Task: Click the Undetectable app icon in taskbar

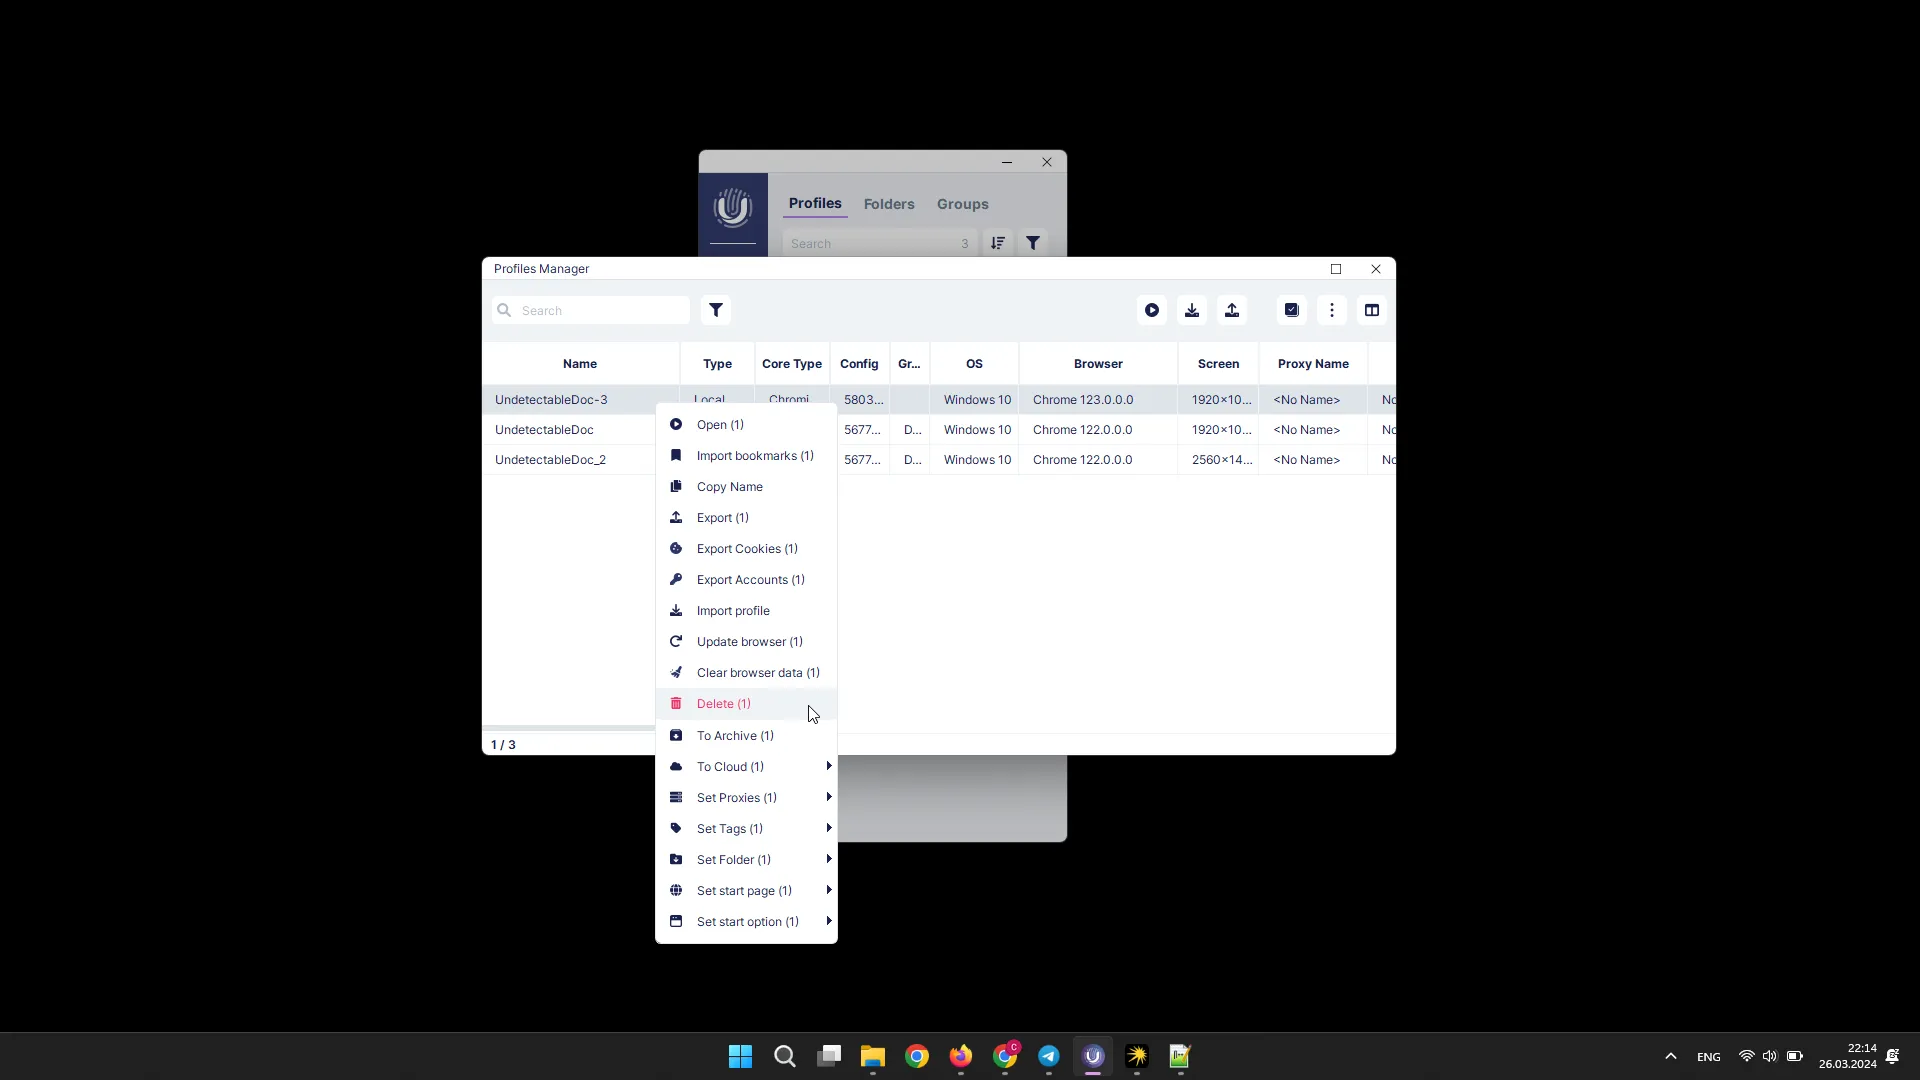Action: click(1093, 1055)
